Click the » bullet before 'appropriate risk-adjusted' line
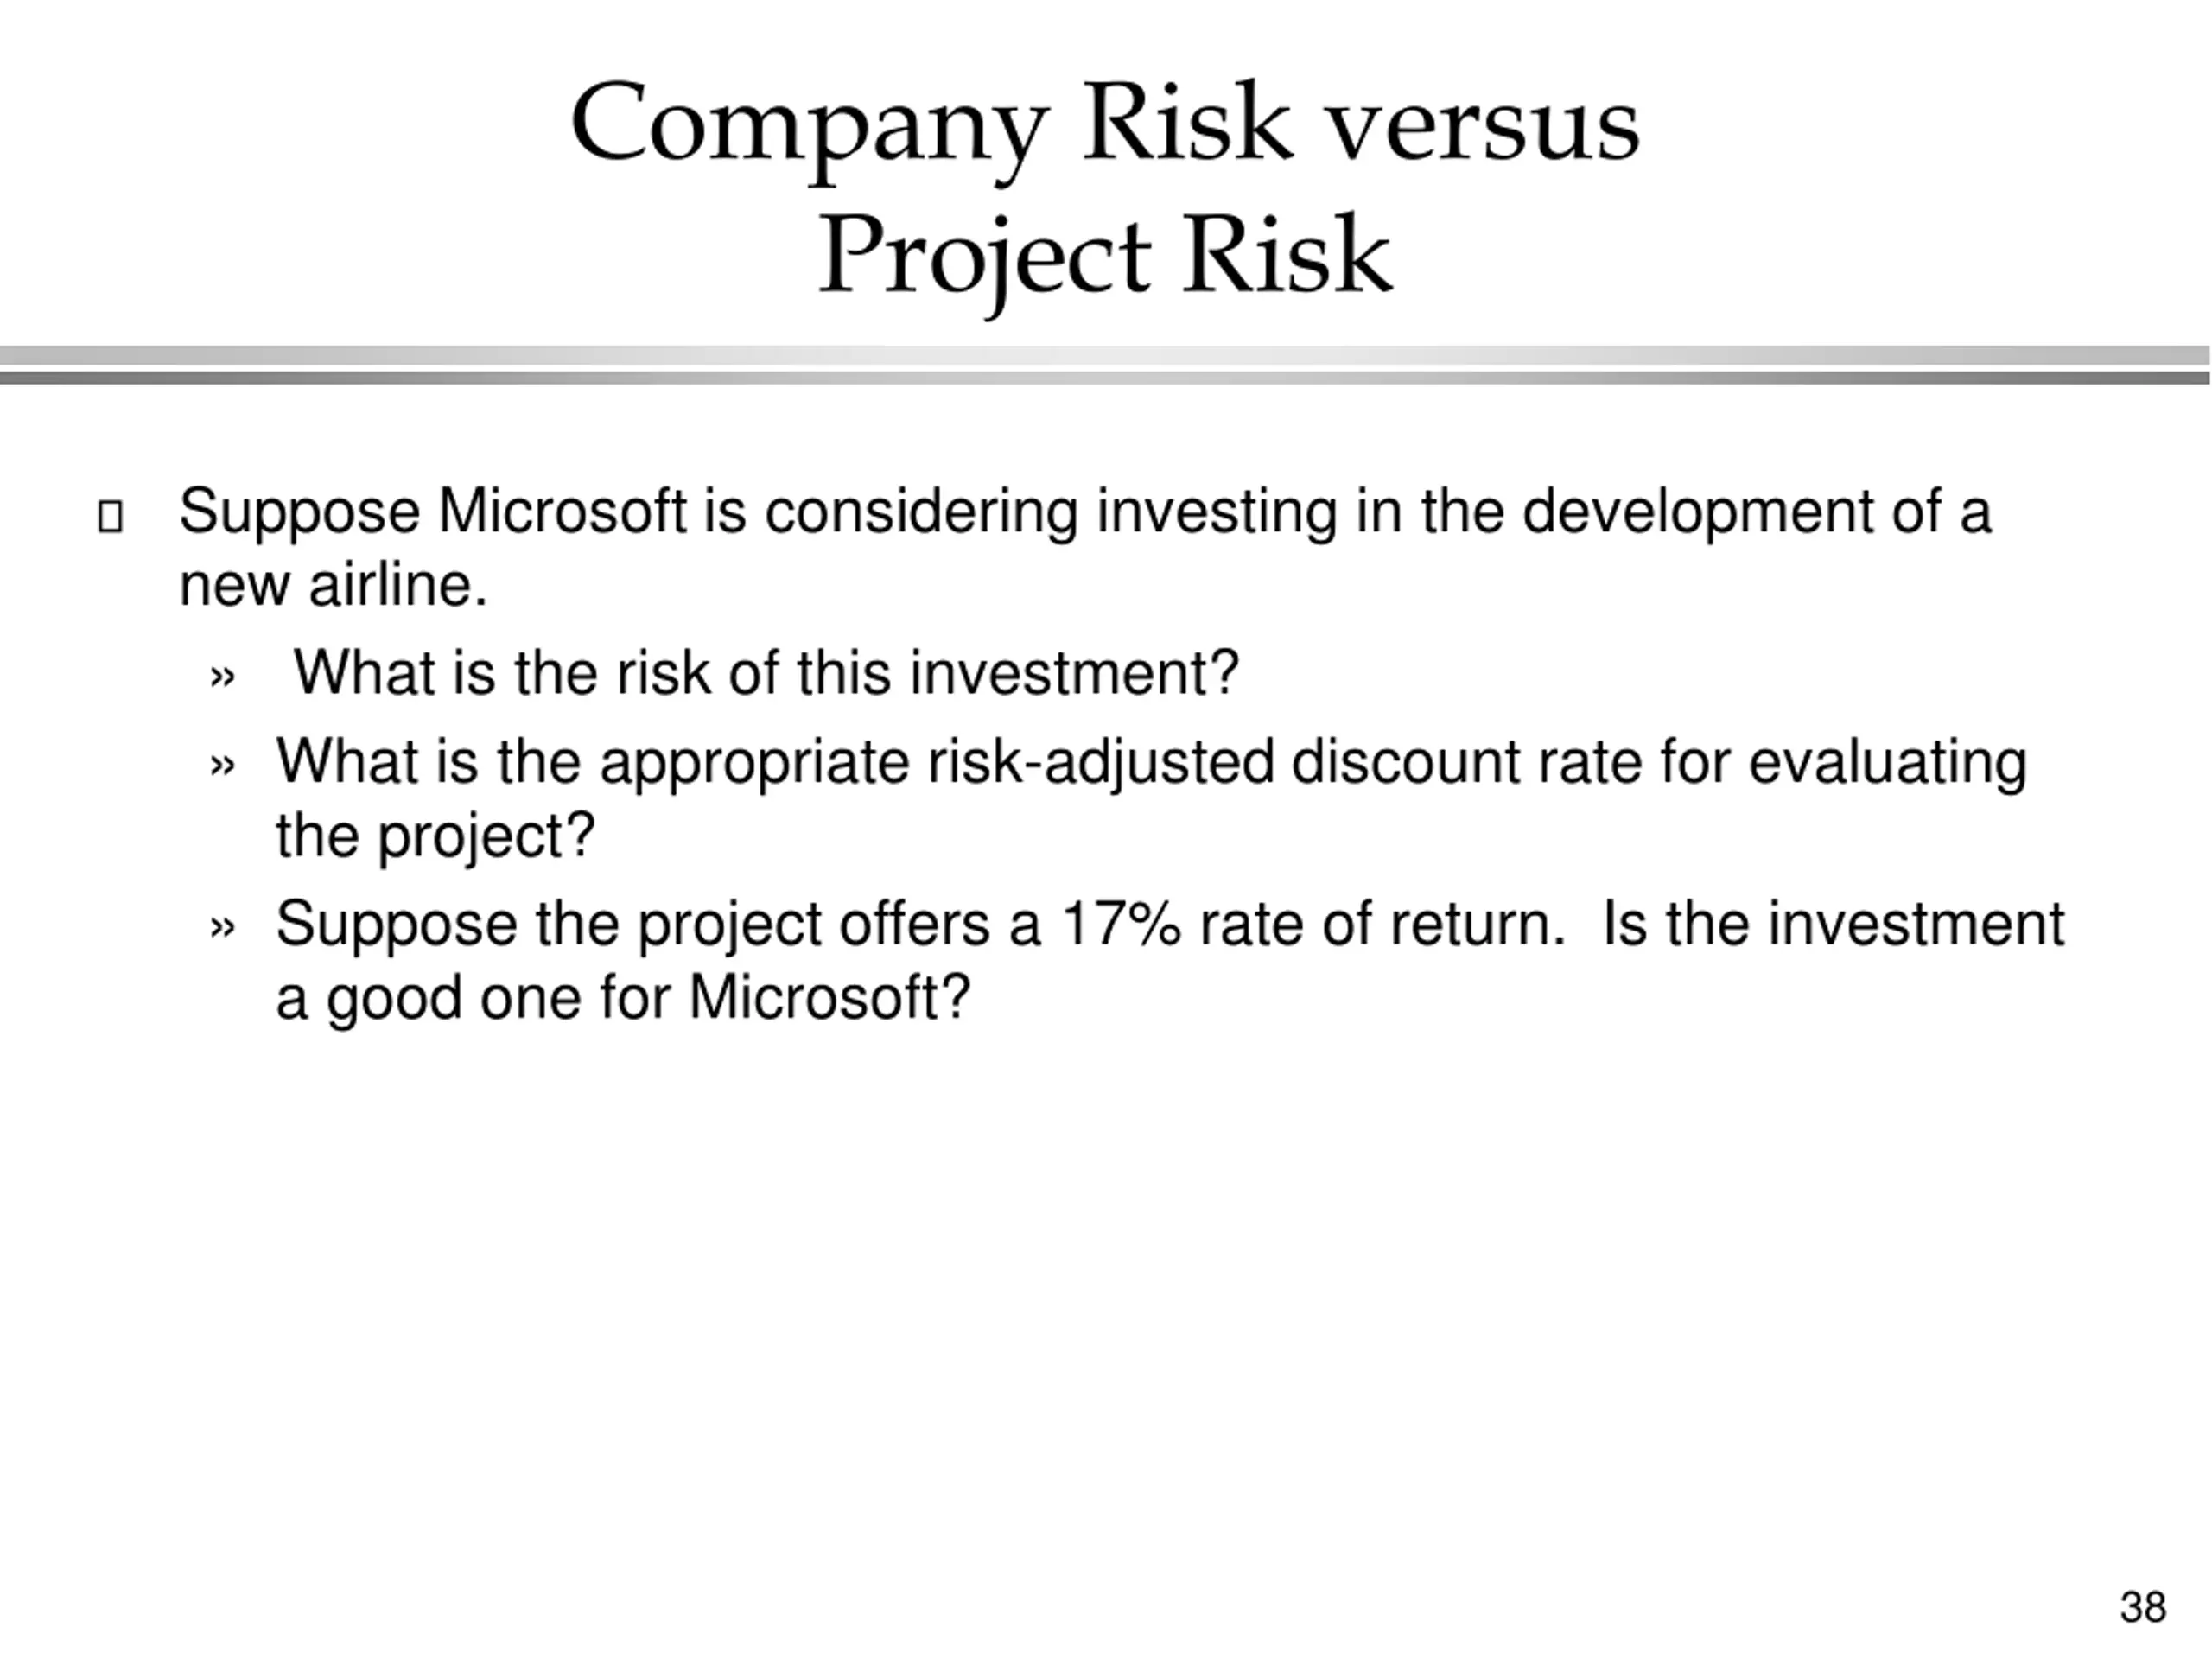2212x1659 pixels. tap(223, 766)
